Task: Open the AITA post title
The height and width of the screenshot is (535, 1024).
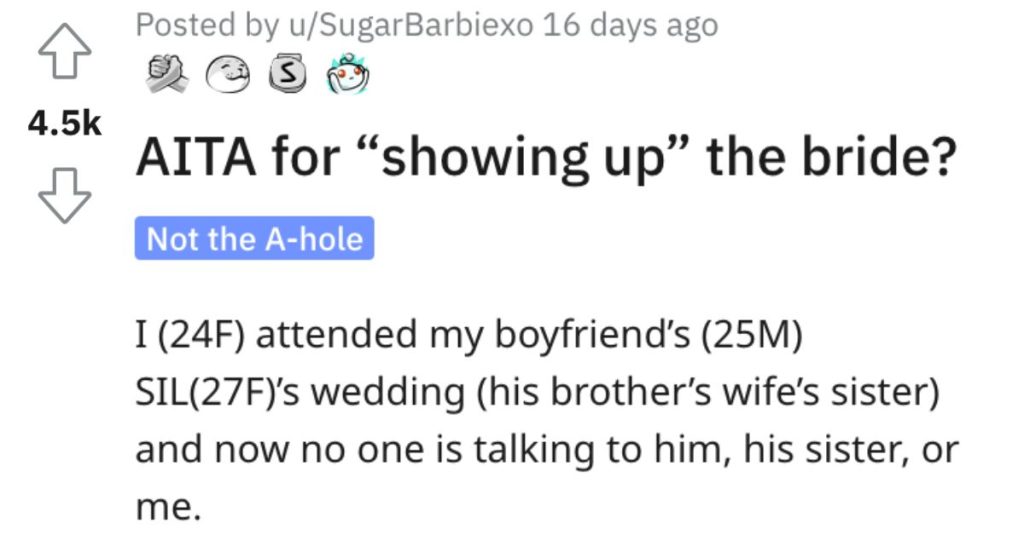Action: [546, 159]
